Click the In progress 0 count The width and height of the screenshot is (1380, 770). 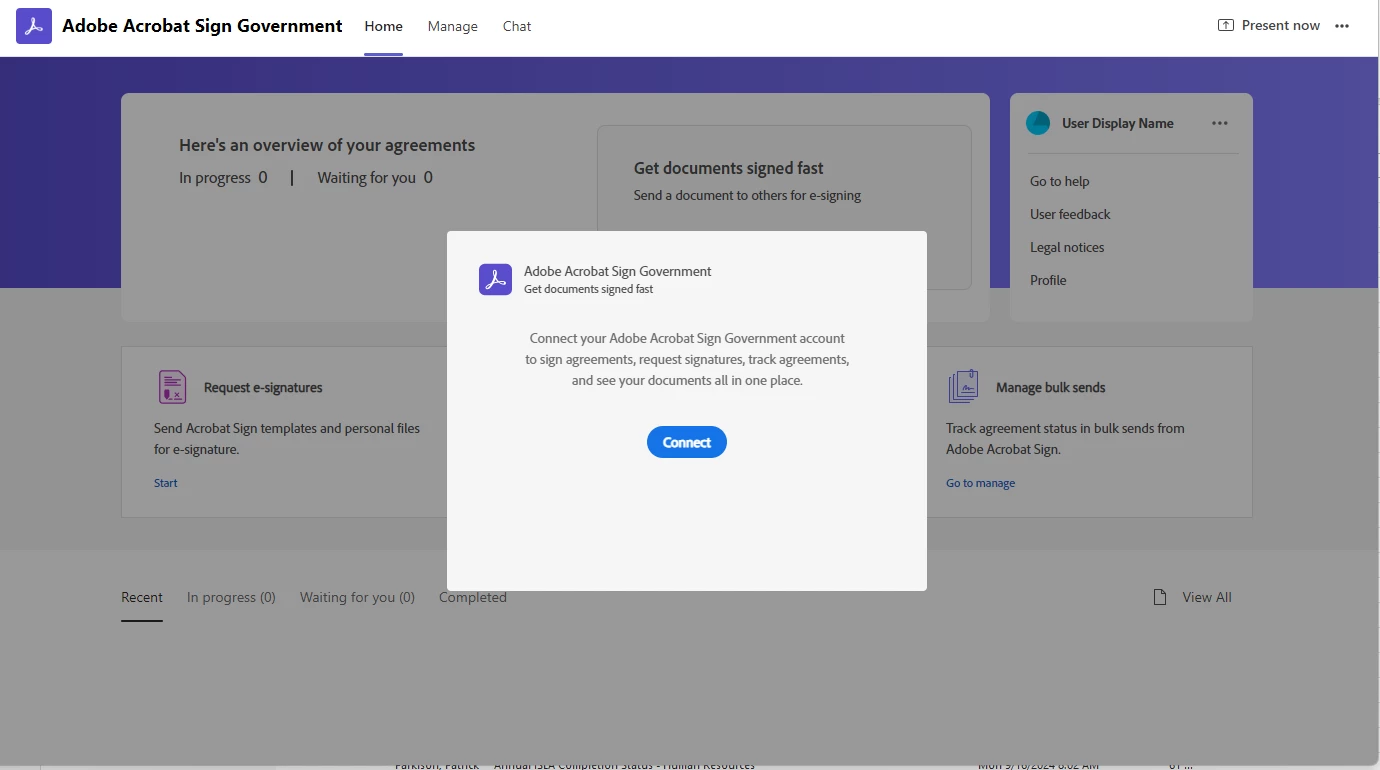click(223, 178)
